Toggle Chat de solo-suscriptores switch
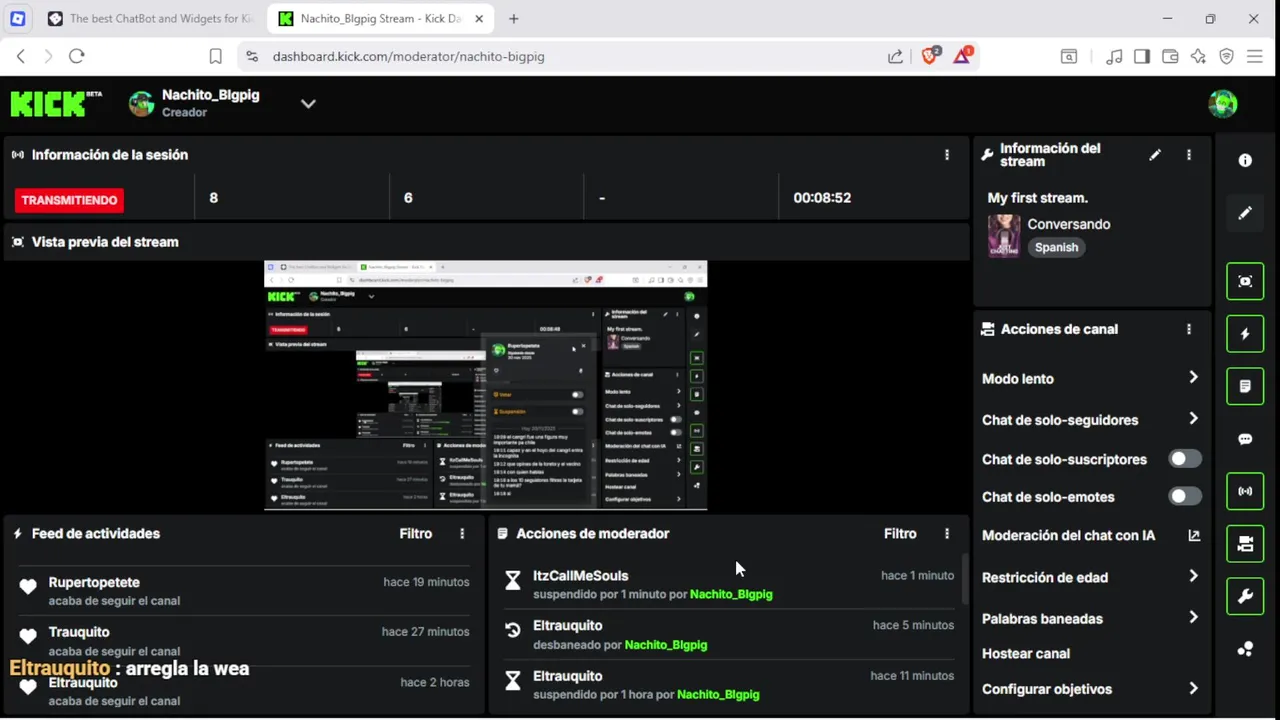This screenshot has height=720, width=1280. pyautogui.click(x=1185, y=459)
